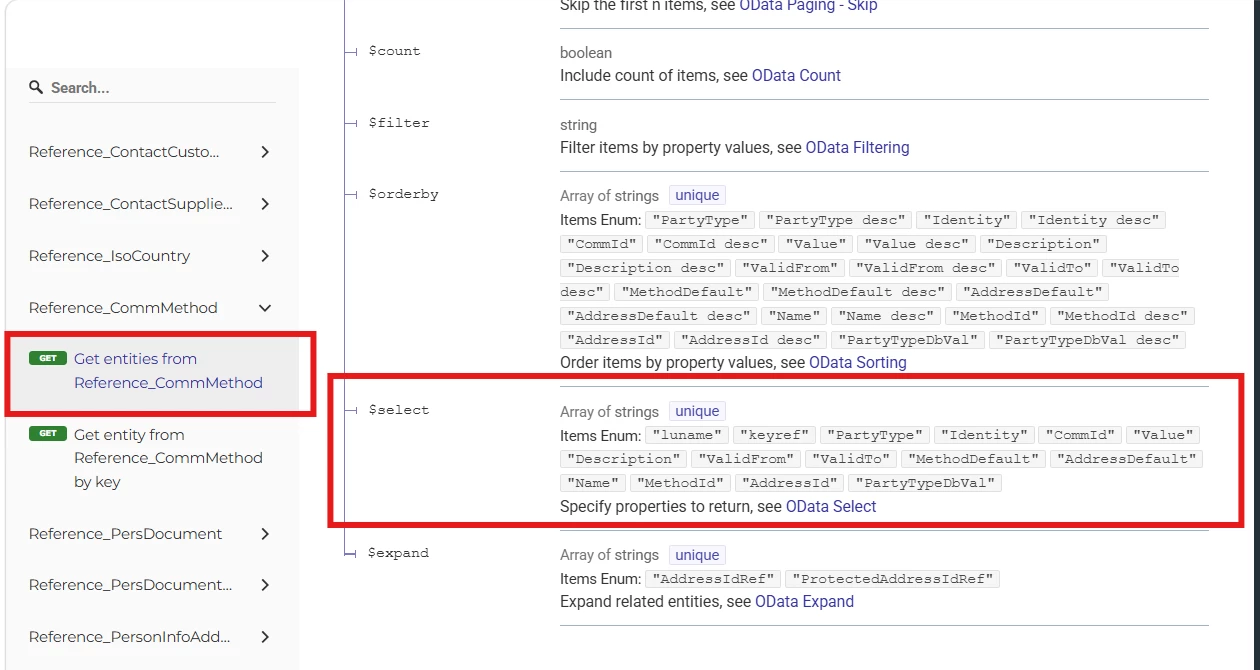Expand Reference_IsoCountry section chevron
The height and width of the screenshot is (670, 1260).
point(265,256)
